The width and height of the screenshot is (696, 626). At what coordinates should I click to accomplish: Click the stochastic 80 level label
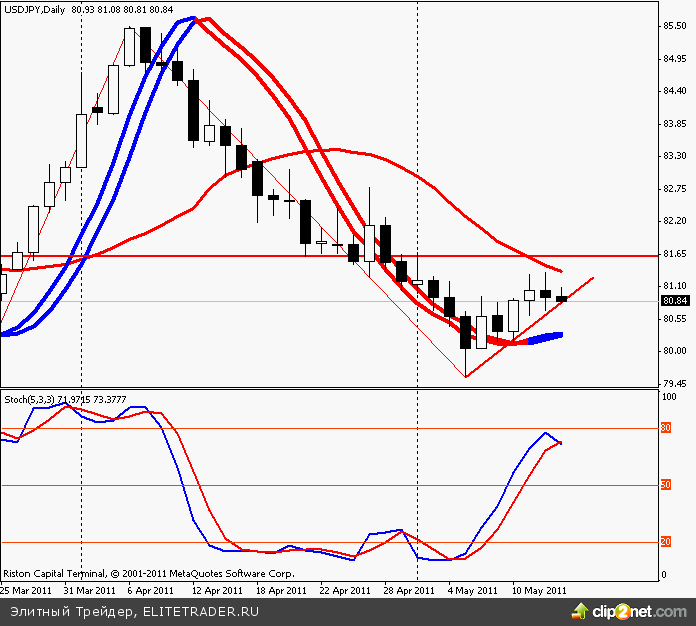pyautogui.click(x=667, y=429)
